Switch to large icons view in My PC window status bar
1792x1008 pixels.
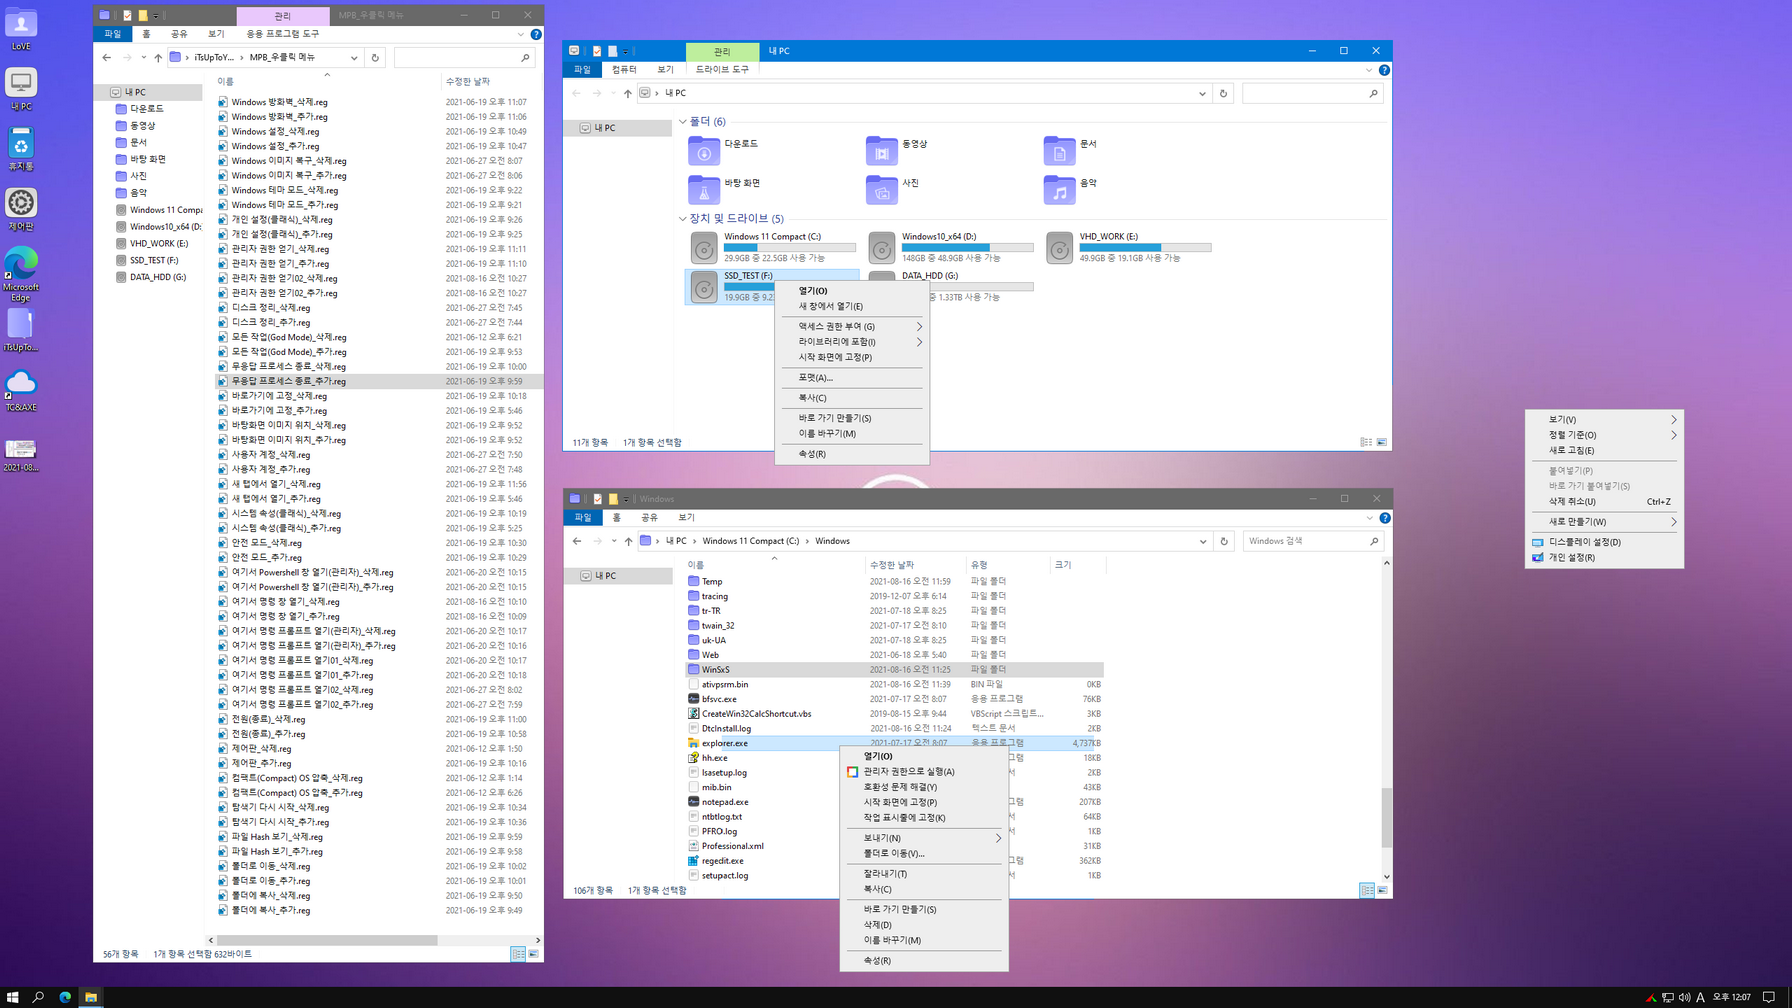point(1382,442)
